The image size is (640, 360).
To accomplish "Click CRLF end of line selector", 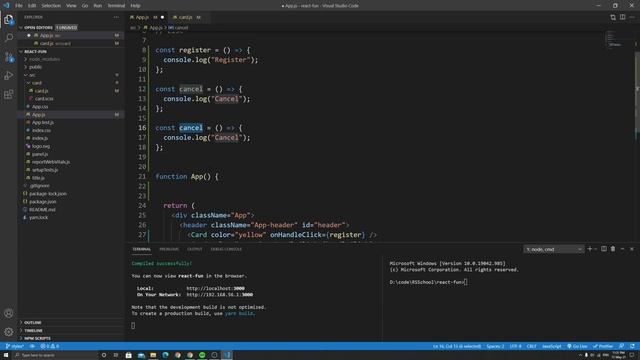I will (531, 346).
